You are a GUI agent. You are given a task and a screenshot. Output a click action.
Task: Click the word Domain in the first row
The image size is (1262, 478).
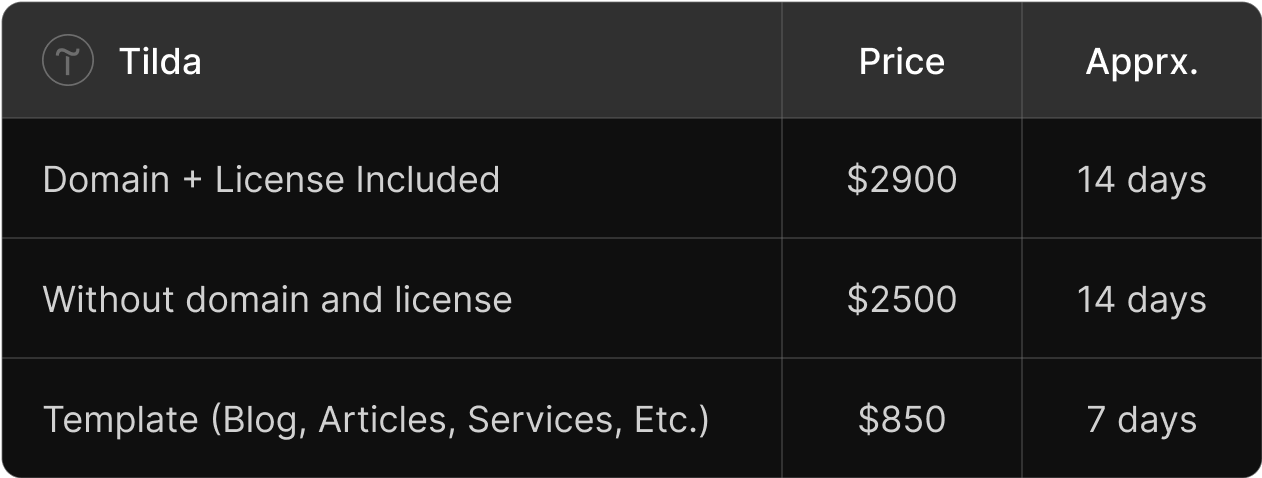[106, 180]
